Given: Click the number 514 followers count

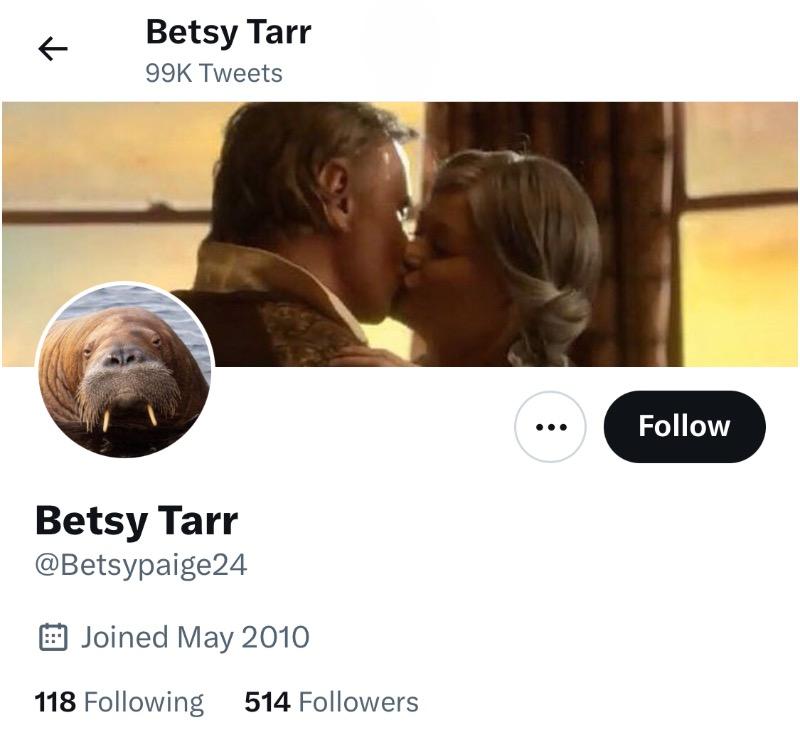Looking at the screenshot, I should click(267, 702).
